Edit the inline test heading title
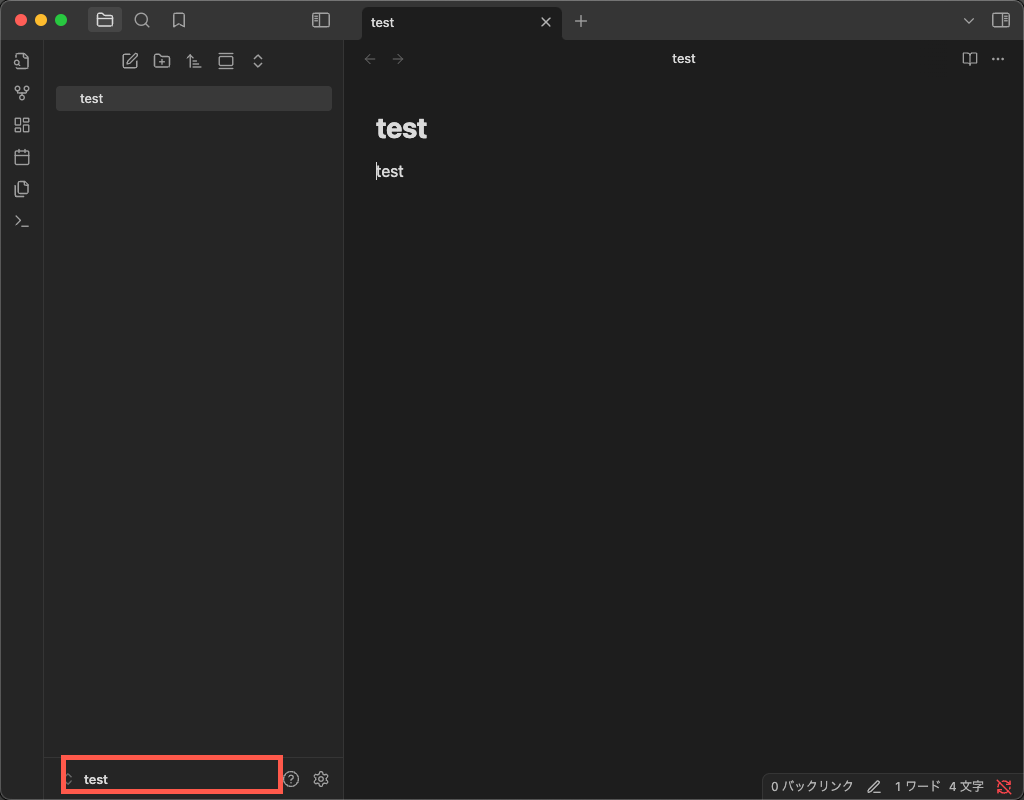1024x800 pixels. click(x=402, y=129)
